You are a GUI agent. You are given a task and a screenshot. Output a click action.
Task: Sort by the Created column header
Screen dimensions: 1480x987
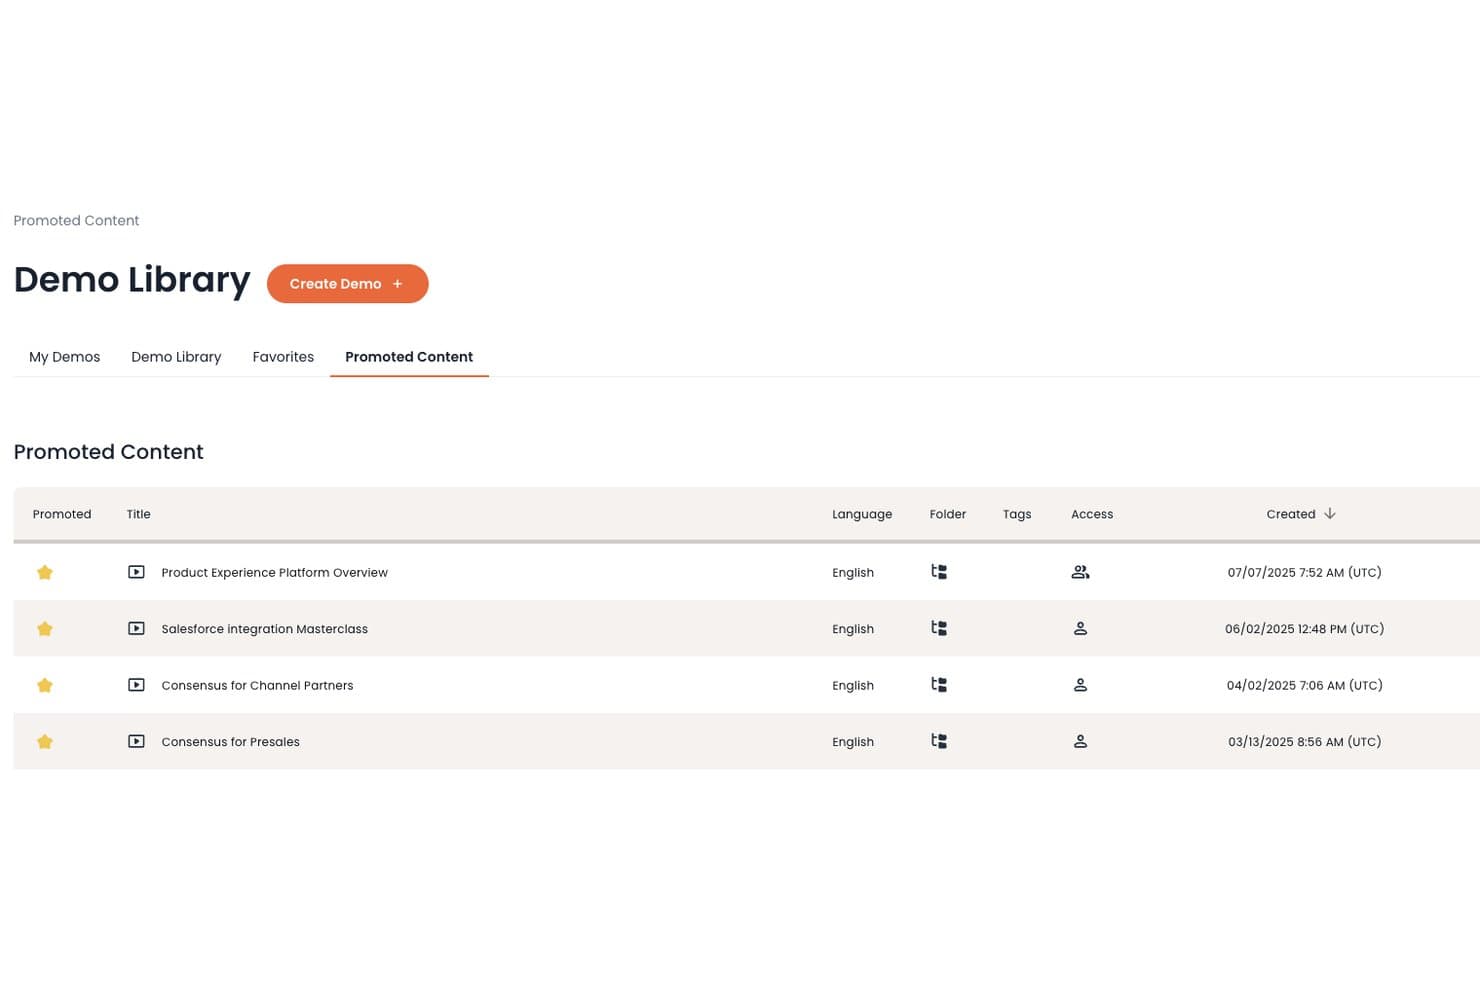pos(1291,514)
